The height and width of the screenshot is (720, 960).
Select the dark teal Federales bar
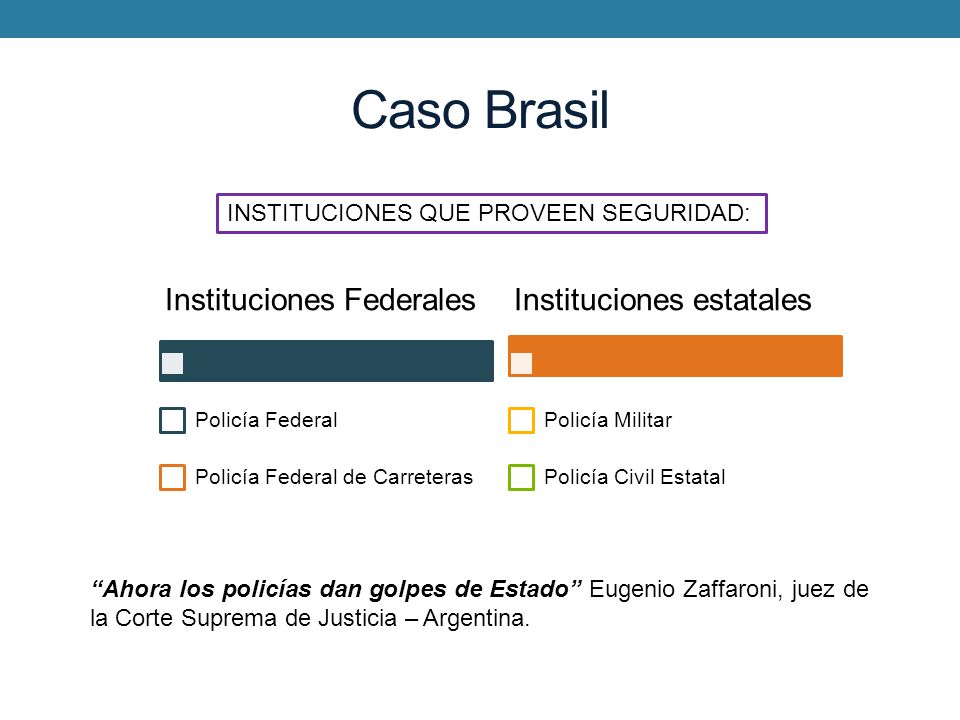click(x=326, y=361)
